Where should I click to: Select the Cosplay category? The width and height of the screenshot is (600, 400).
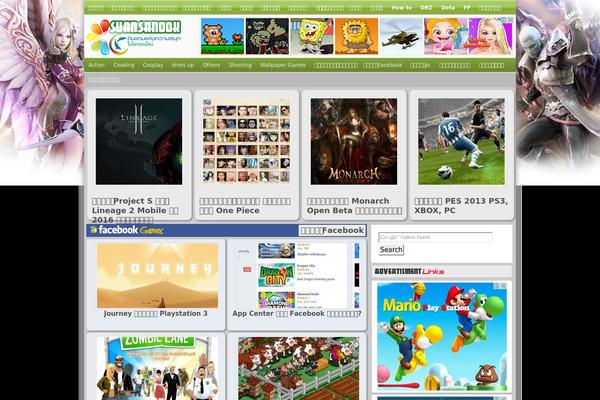153,65
